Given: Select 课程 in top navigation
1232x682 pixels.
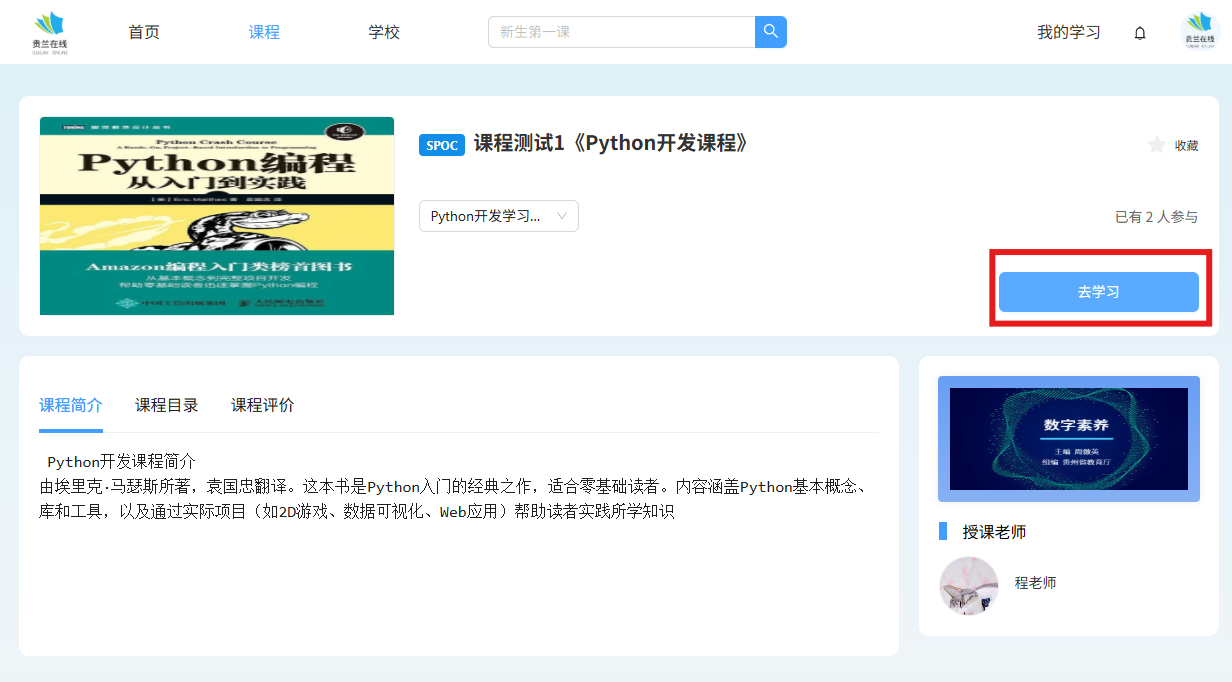Looking at the screenshot, I should click(x=264, y=32).
